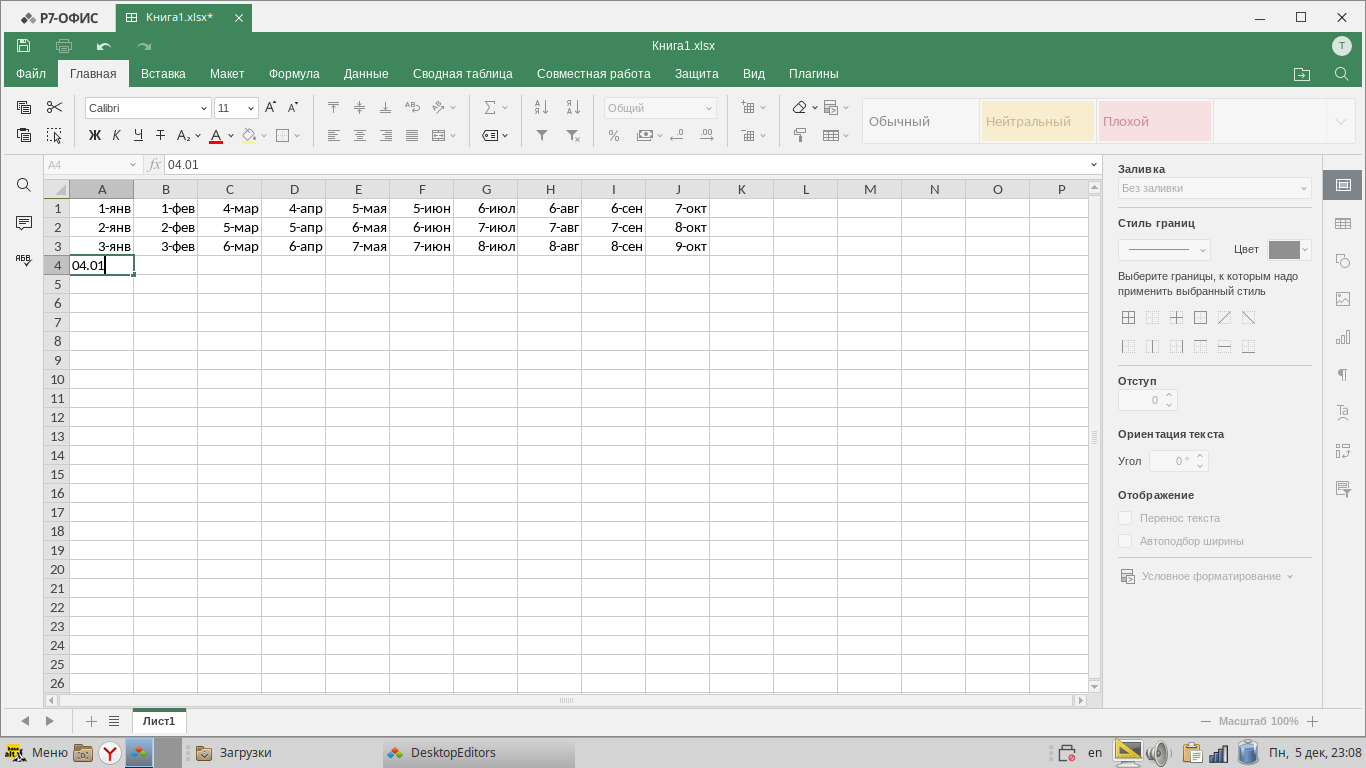1366x768 pixels.
Task: Switch to the Данные tab
Action: pos(366,74)
